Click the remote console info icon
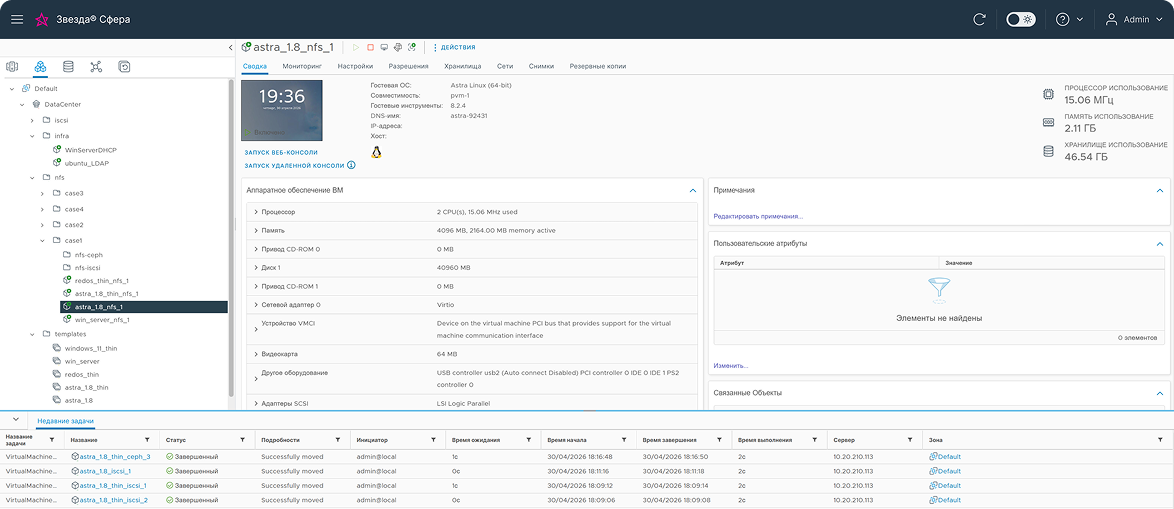The height and width of the screenshot is (509, 1174). pos(351,165)
